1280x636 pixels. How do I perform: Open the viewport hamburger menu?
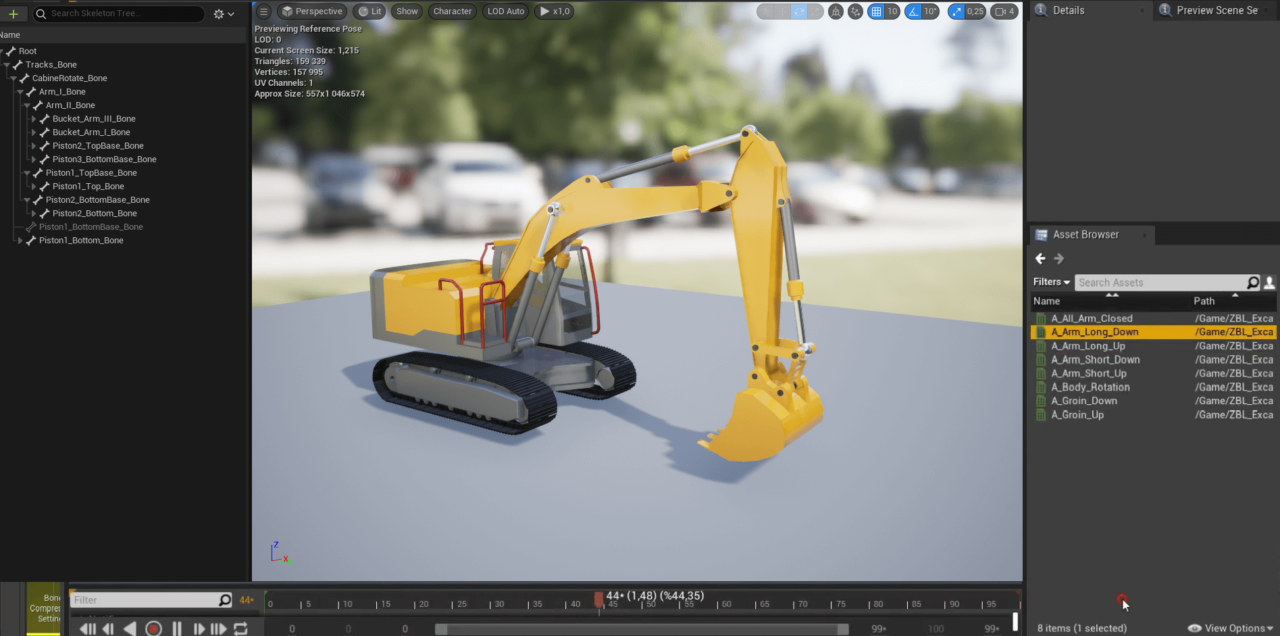pyautogui.click(x=264, y=11)
